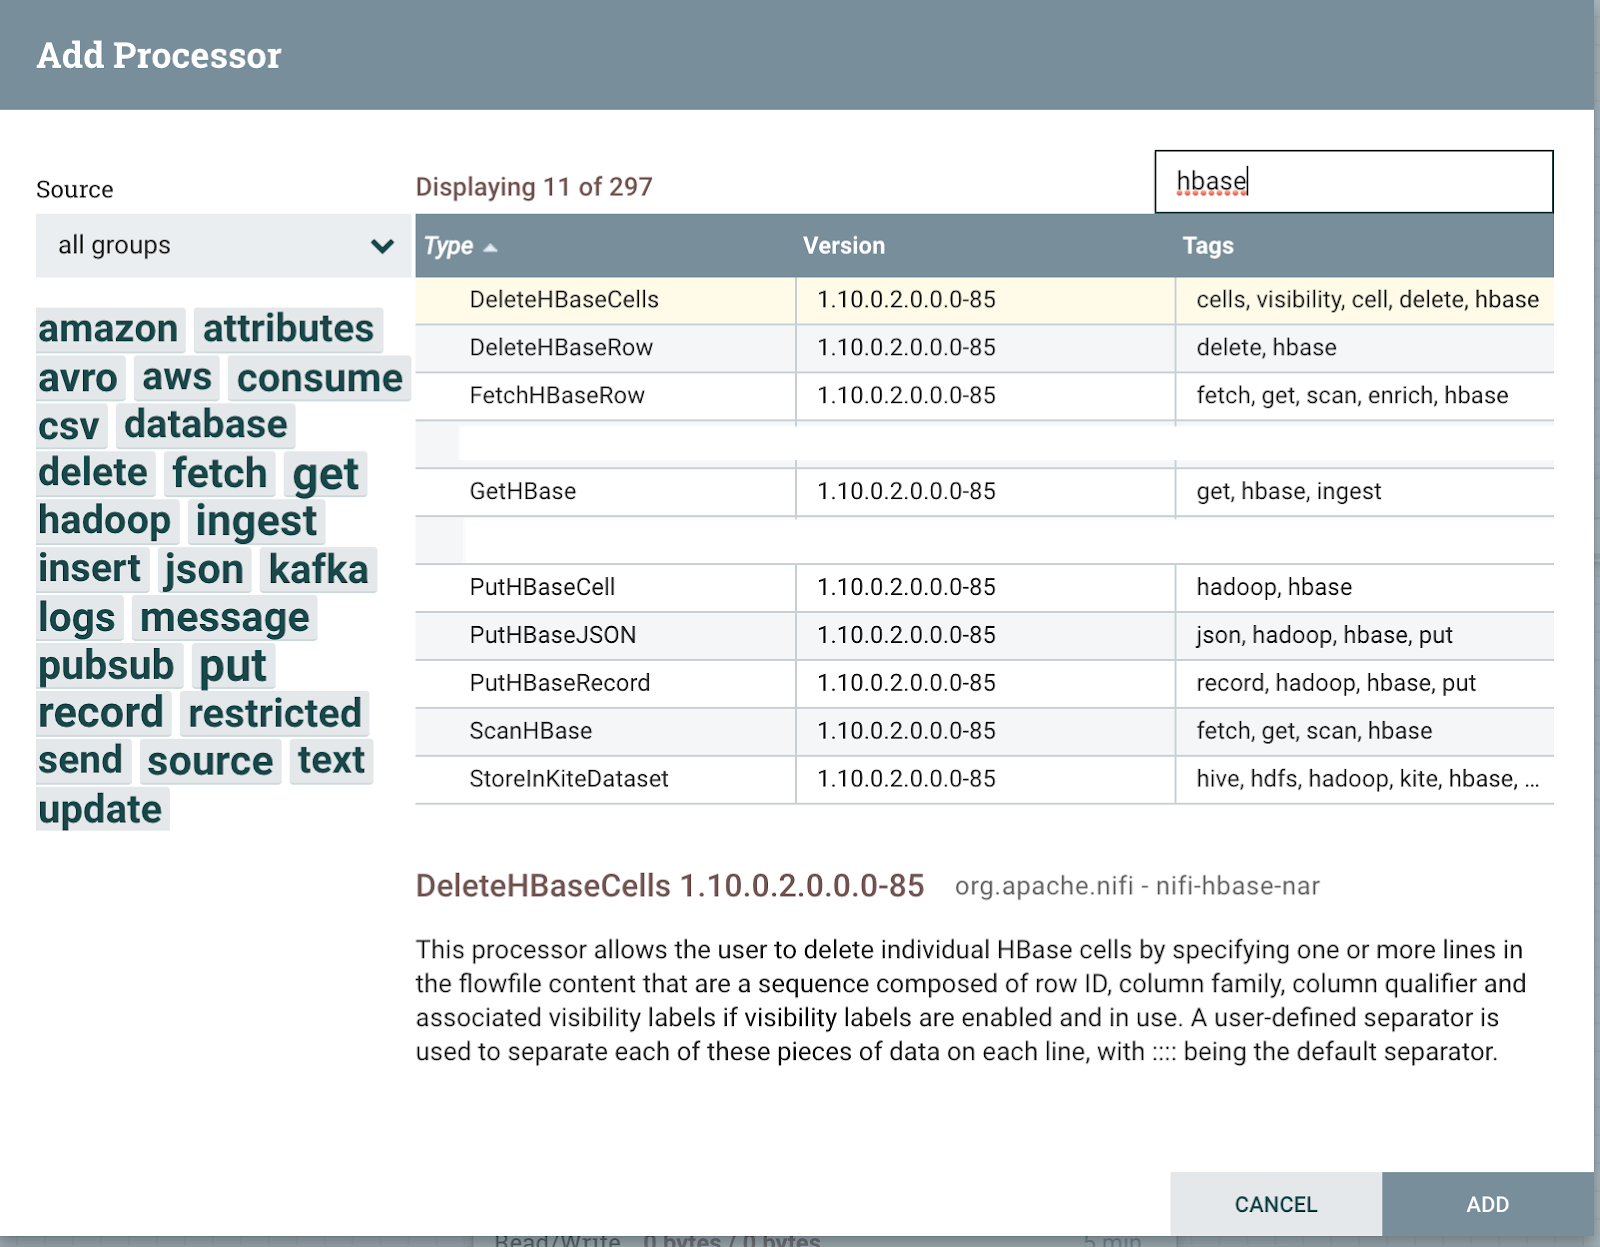The image size is (1600, 1247).
Task: Choose the 'csv' tag in tag cloud
Action: pyautogui.click(x=69, y=425)
